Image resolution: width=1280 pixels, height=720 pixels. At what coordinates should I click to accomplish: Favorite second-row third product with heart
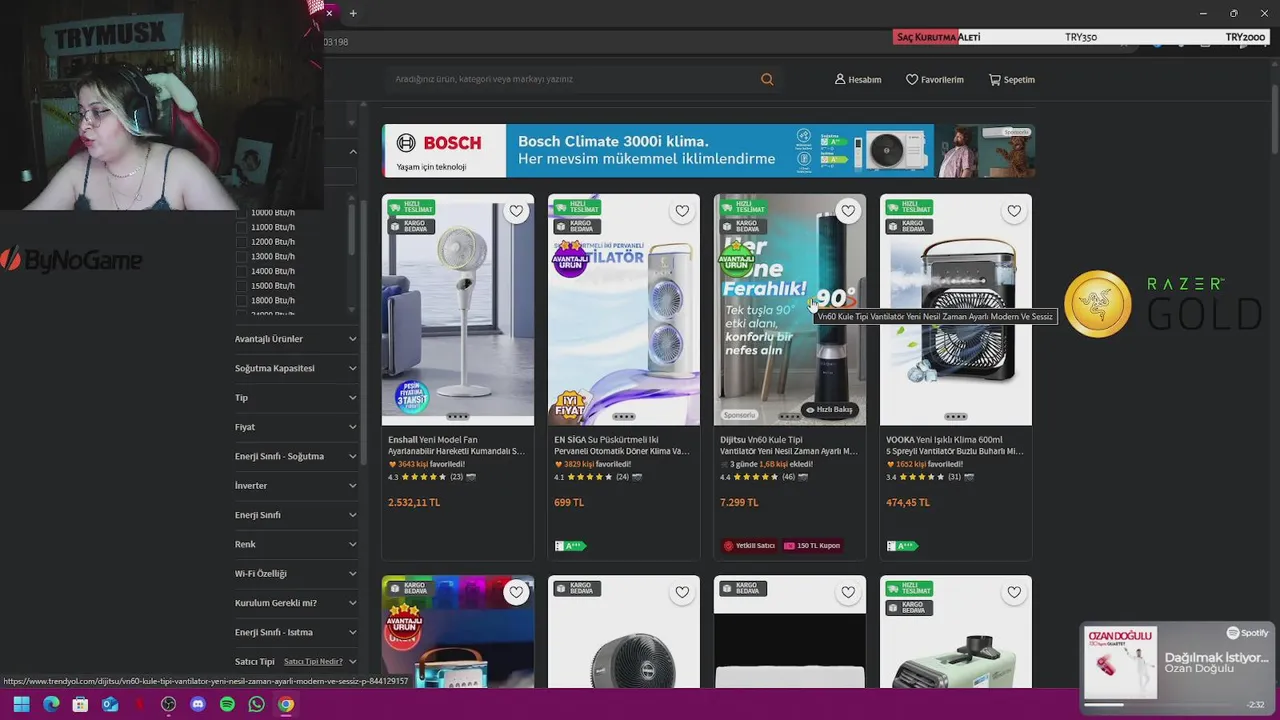coord(848,592)
